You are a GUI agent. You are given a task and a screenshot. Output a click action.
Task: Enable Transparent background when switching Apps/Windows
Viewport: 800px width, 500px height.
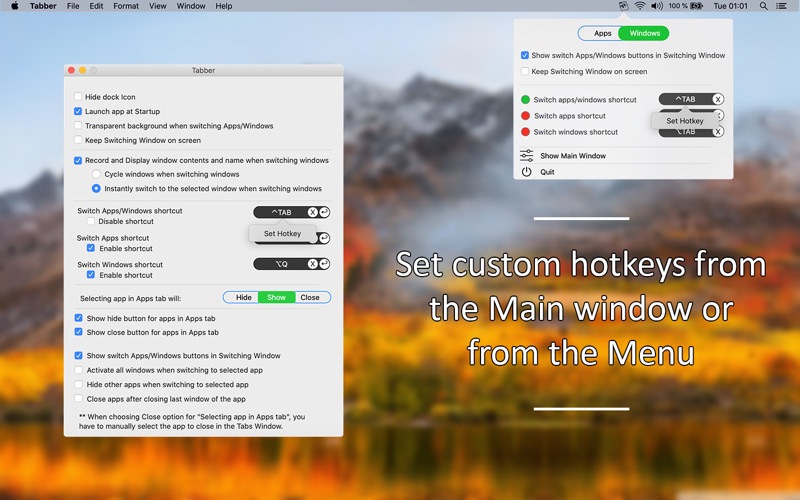(78, 126)
